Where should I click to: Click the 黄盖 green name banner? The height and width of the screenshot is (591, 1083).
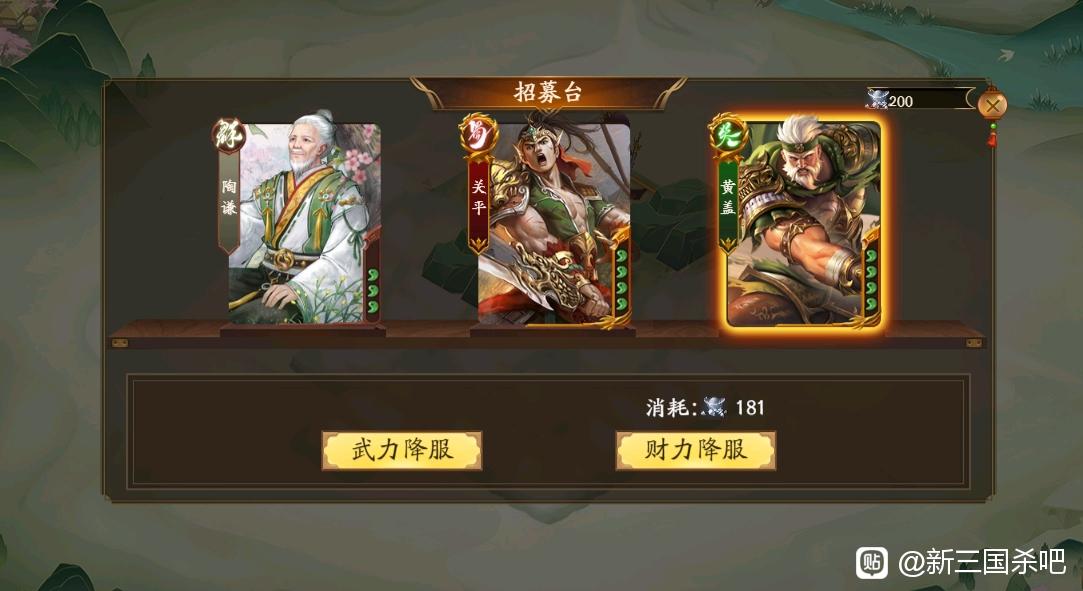pos(728,203)
